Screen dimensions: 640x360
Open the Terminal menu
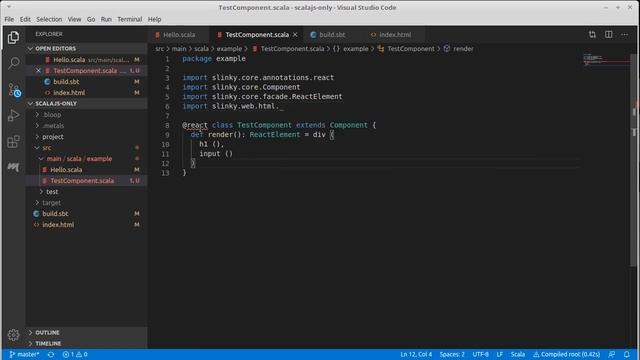[129, 19]
